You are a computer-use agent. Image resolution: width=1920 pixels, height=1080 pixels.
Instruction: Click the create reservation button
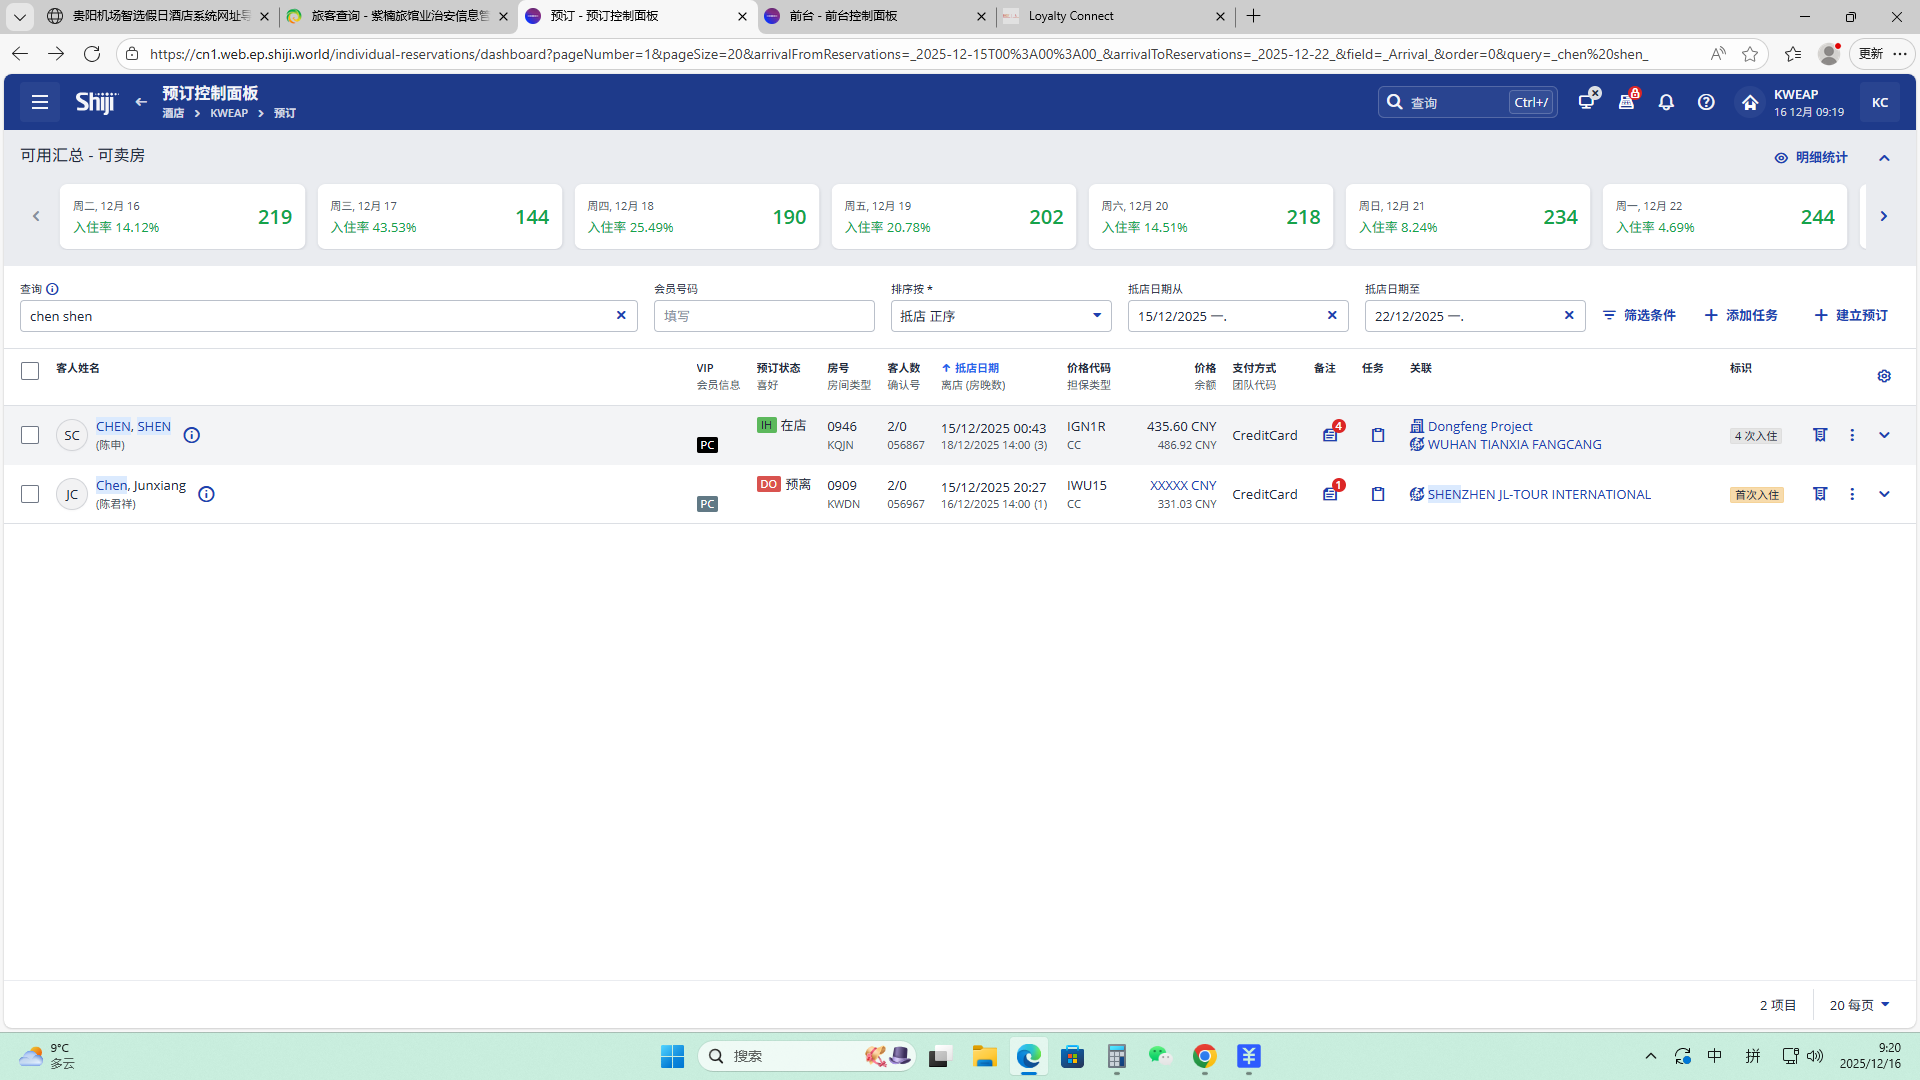click(x=1851, y=315)
